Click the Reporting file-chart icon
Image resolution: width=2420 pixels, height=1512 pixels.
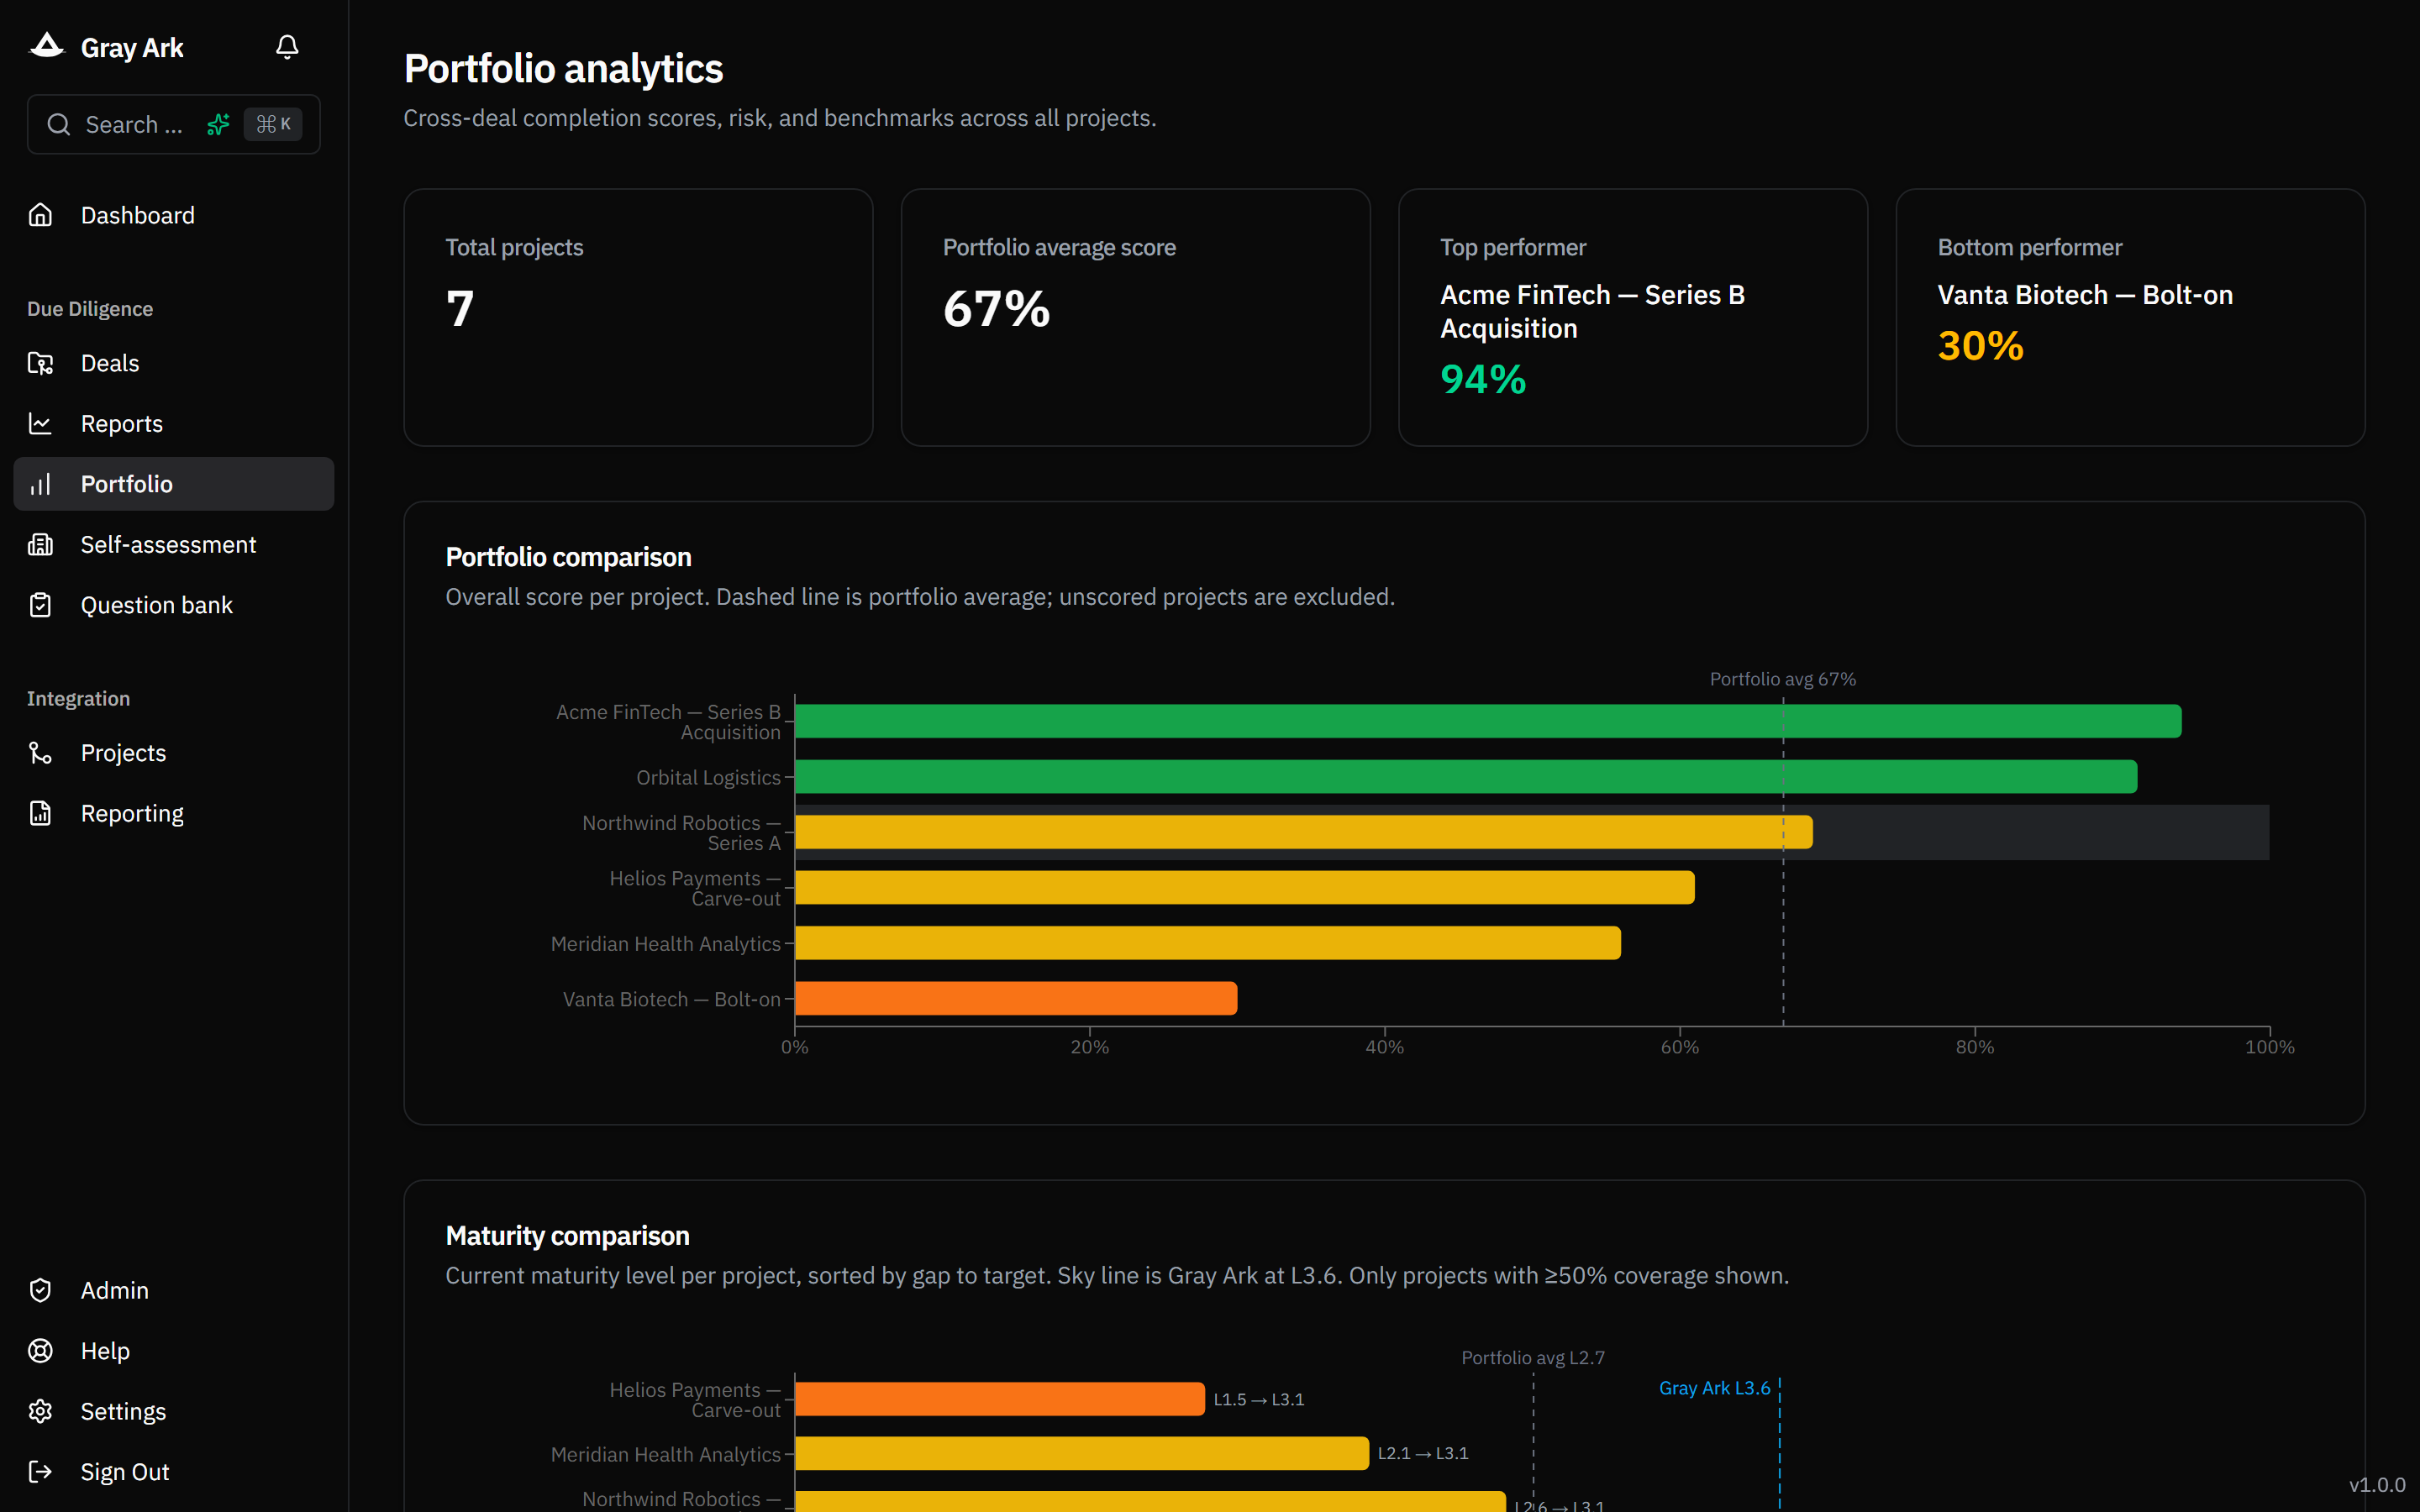click(x=40, y=814)
